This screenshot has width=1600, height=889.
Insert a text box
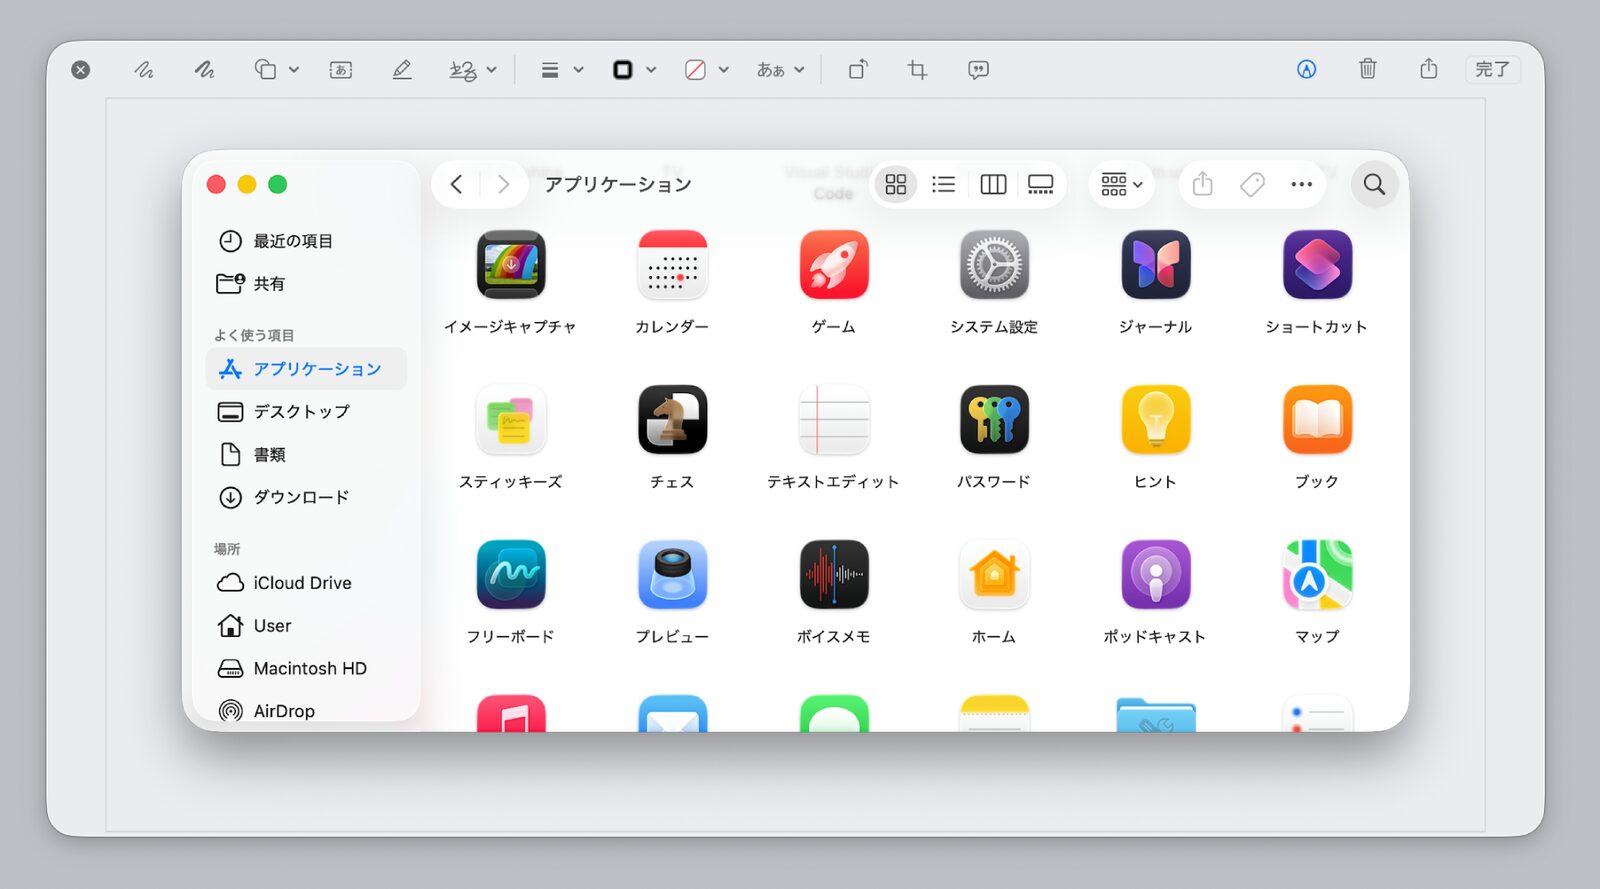[x=341, y=70]
